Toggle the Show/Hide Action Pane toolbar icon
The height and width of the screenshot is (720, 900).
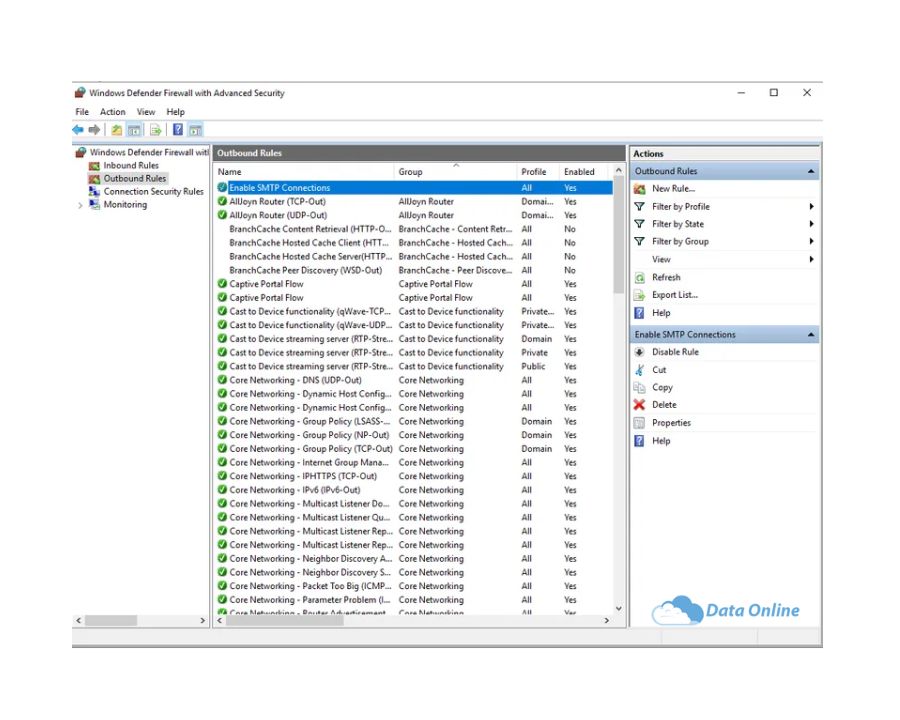(195, 130)
